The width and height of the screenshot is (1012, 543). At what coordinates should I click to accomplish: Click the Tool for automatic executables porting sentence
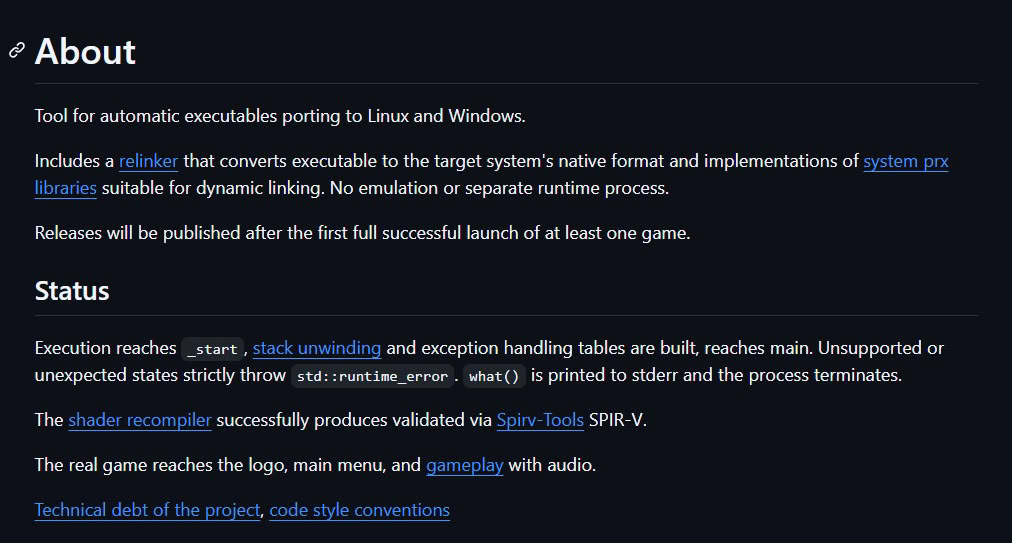(x=280, y=116)
